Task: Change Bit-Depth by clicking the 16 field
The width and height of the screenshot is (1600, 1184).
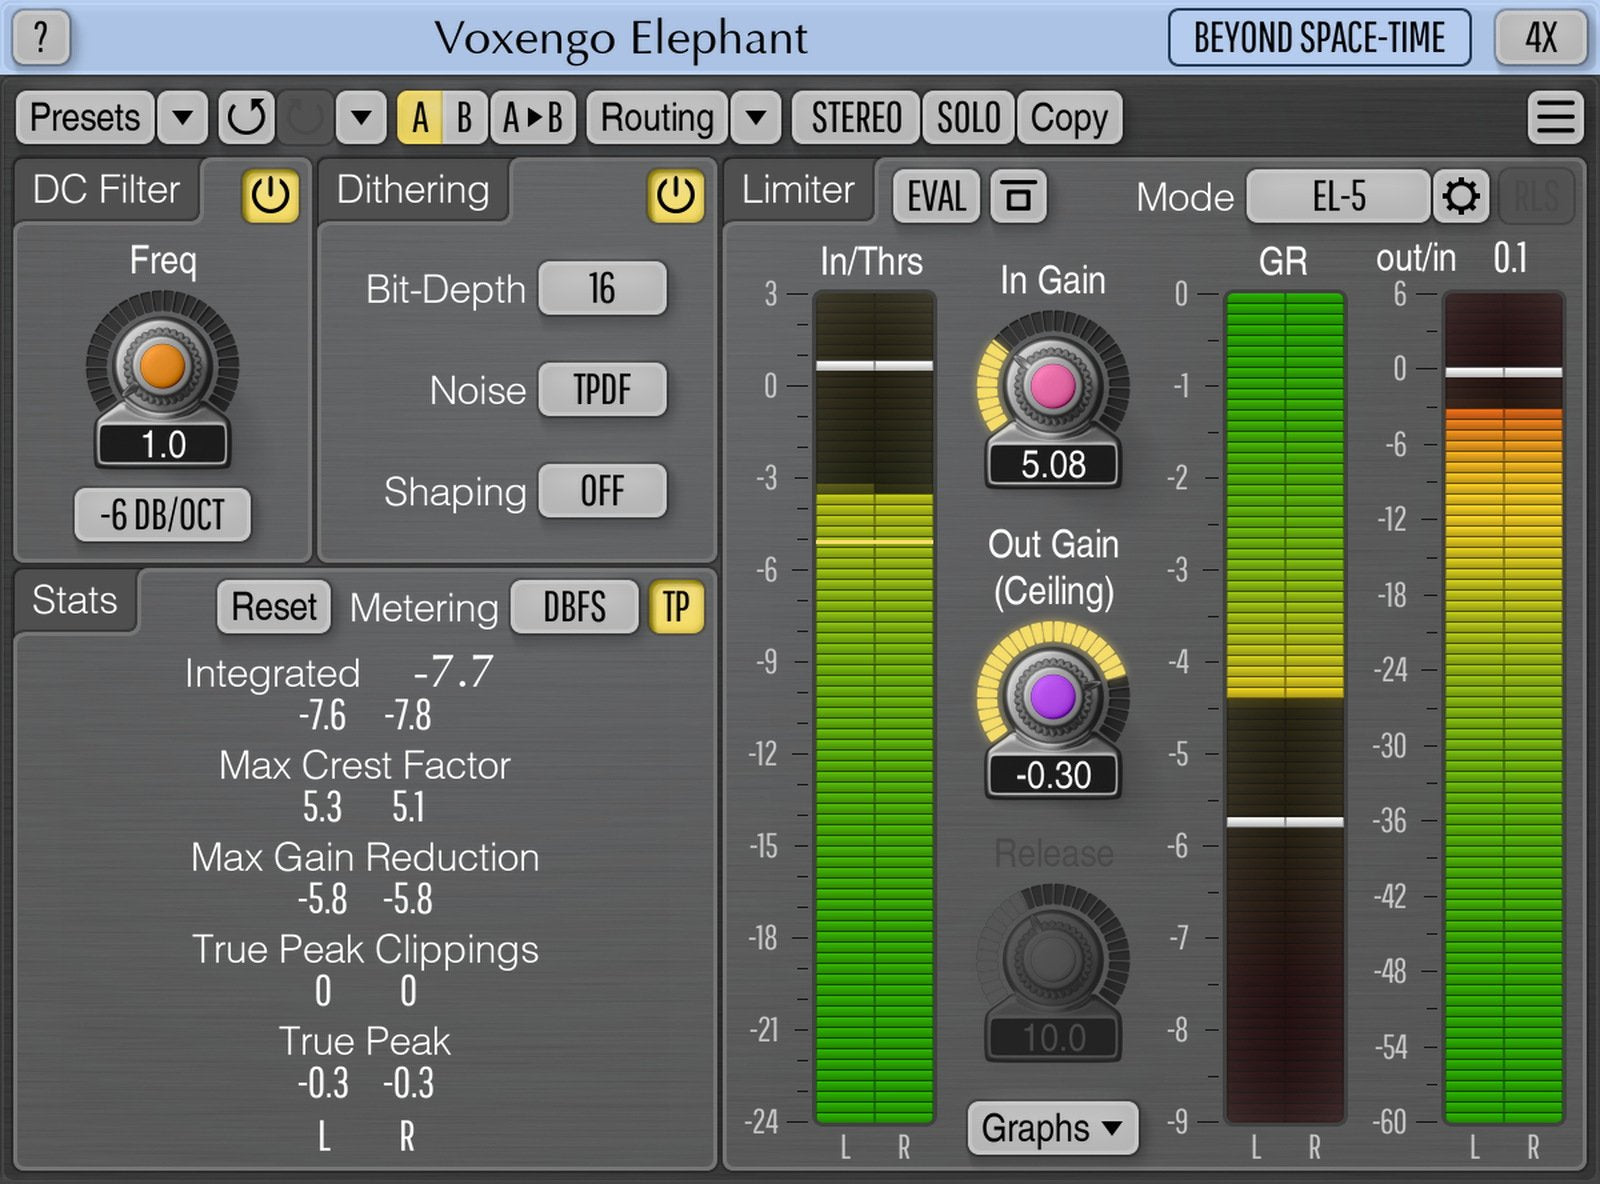Action: point(602,289)
